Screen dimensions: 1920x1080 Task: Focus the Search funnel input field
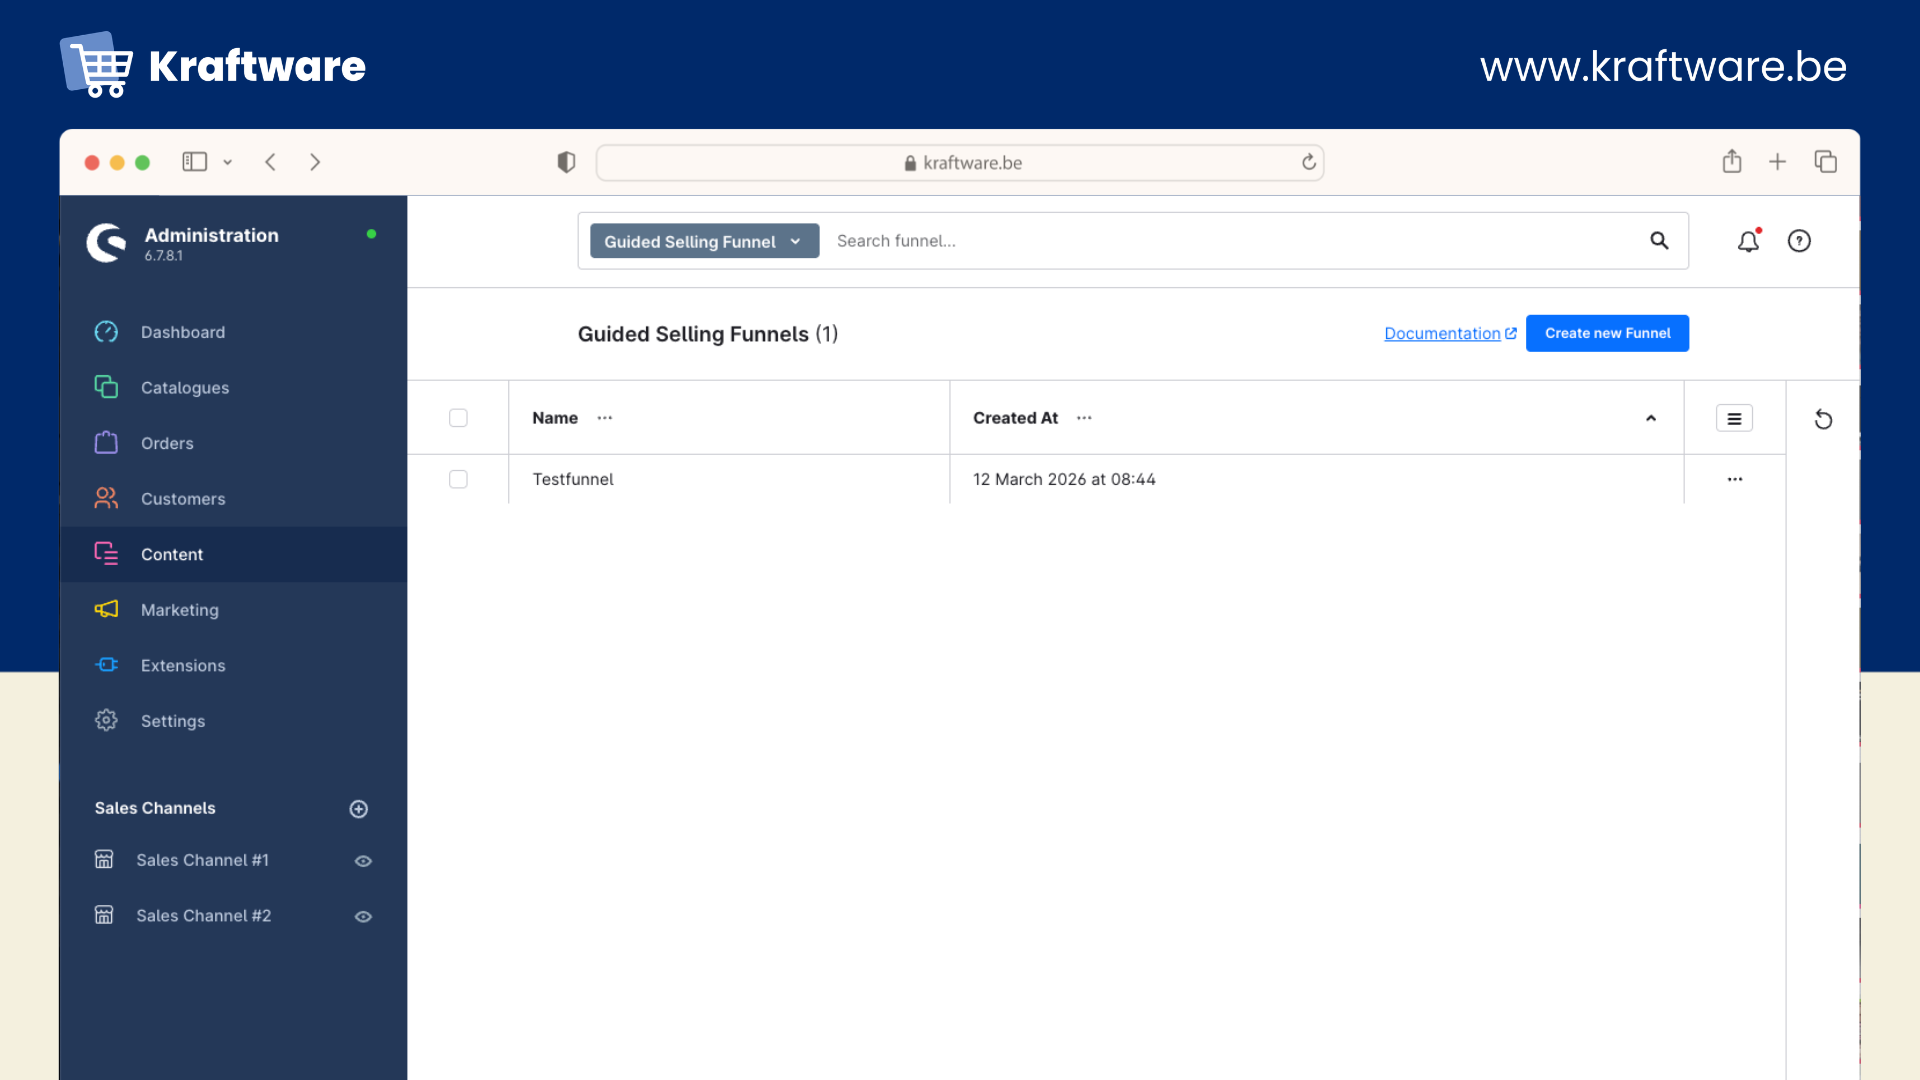coord(1230,241)
